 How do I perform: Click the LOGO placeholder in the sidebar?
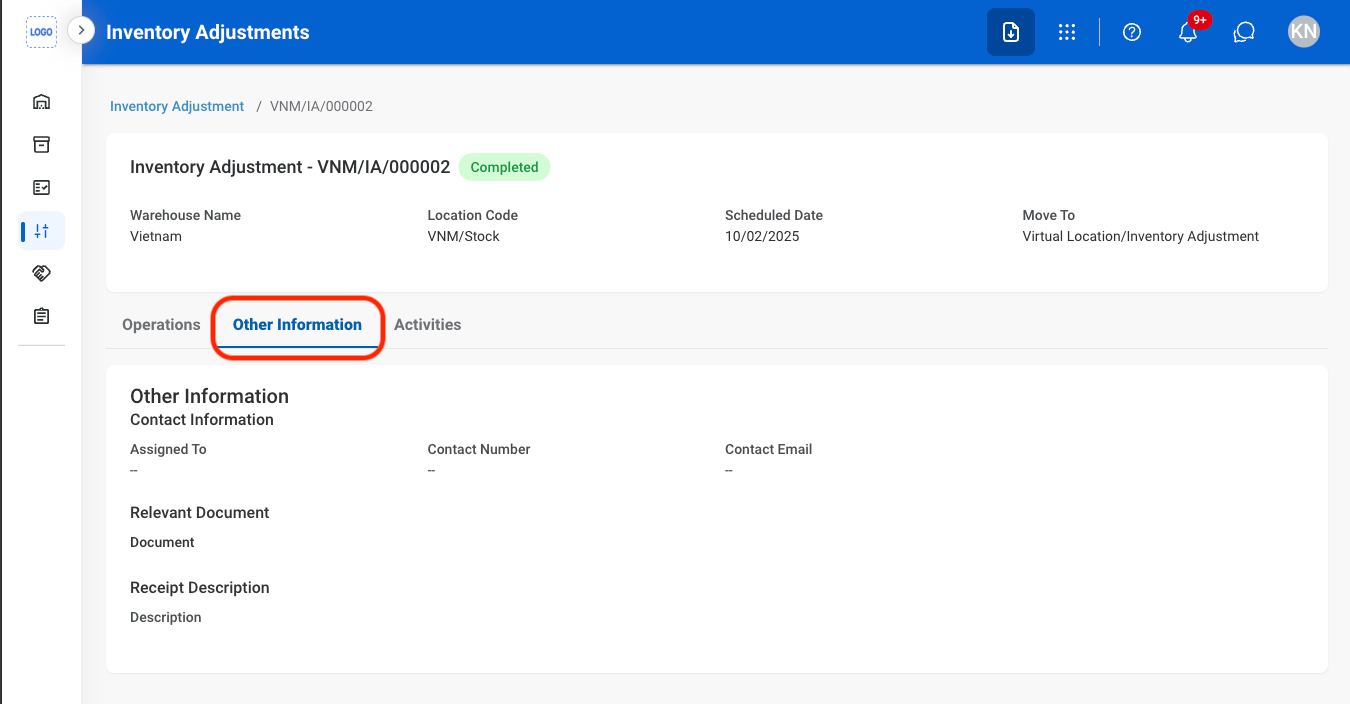tap(41, 32)
